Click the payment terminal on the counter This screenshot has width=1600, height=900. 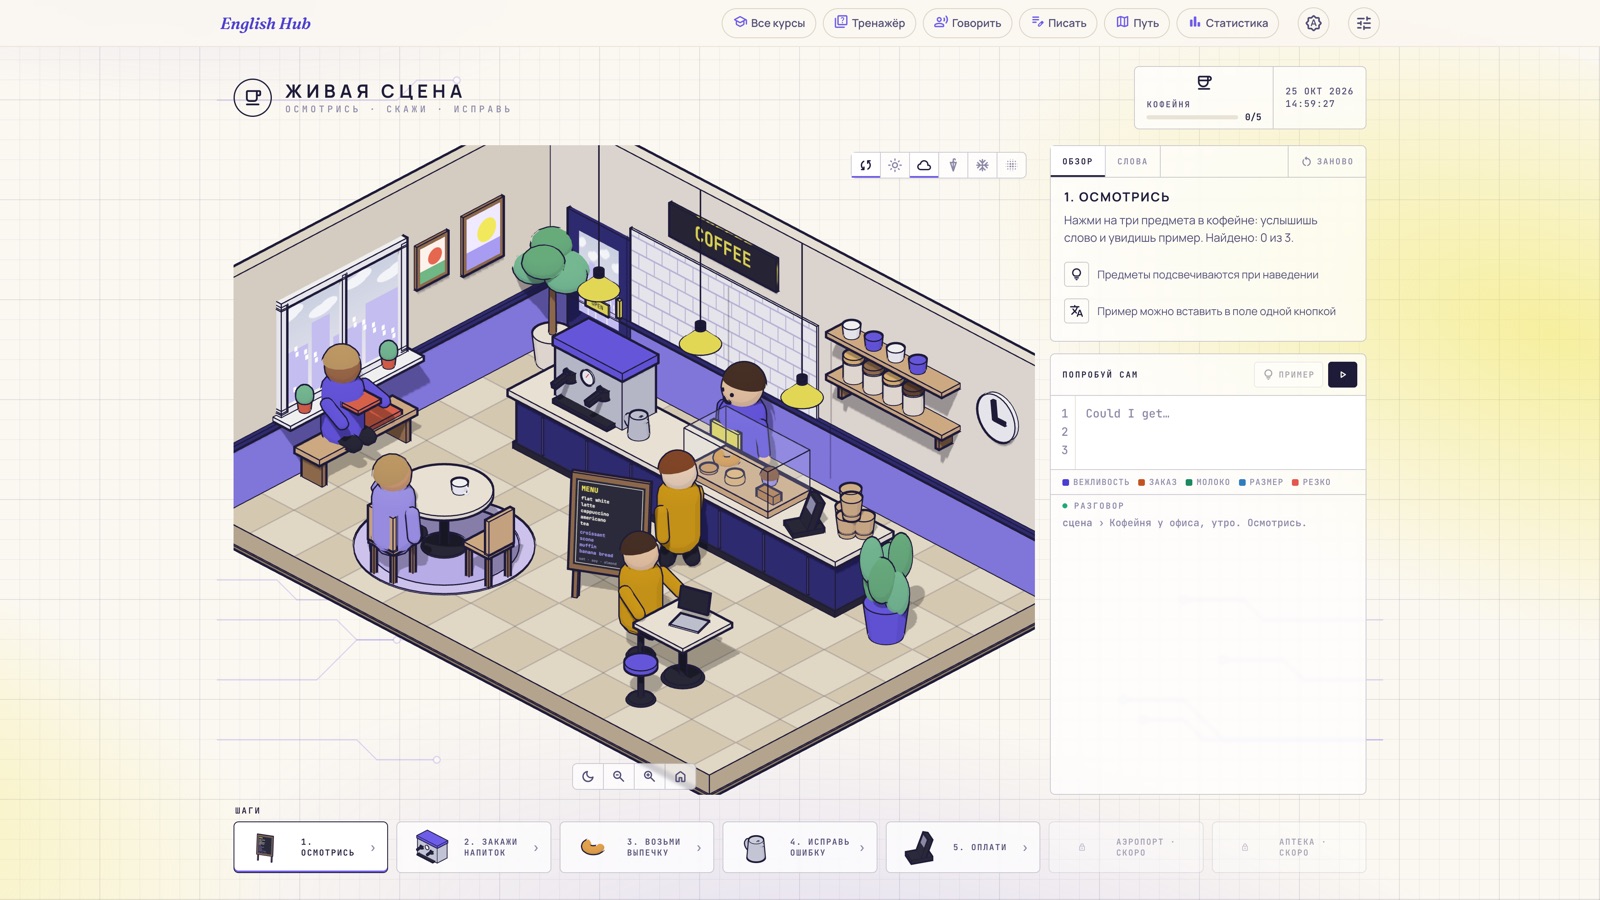(x=807, y=514)
